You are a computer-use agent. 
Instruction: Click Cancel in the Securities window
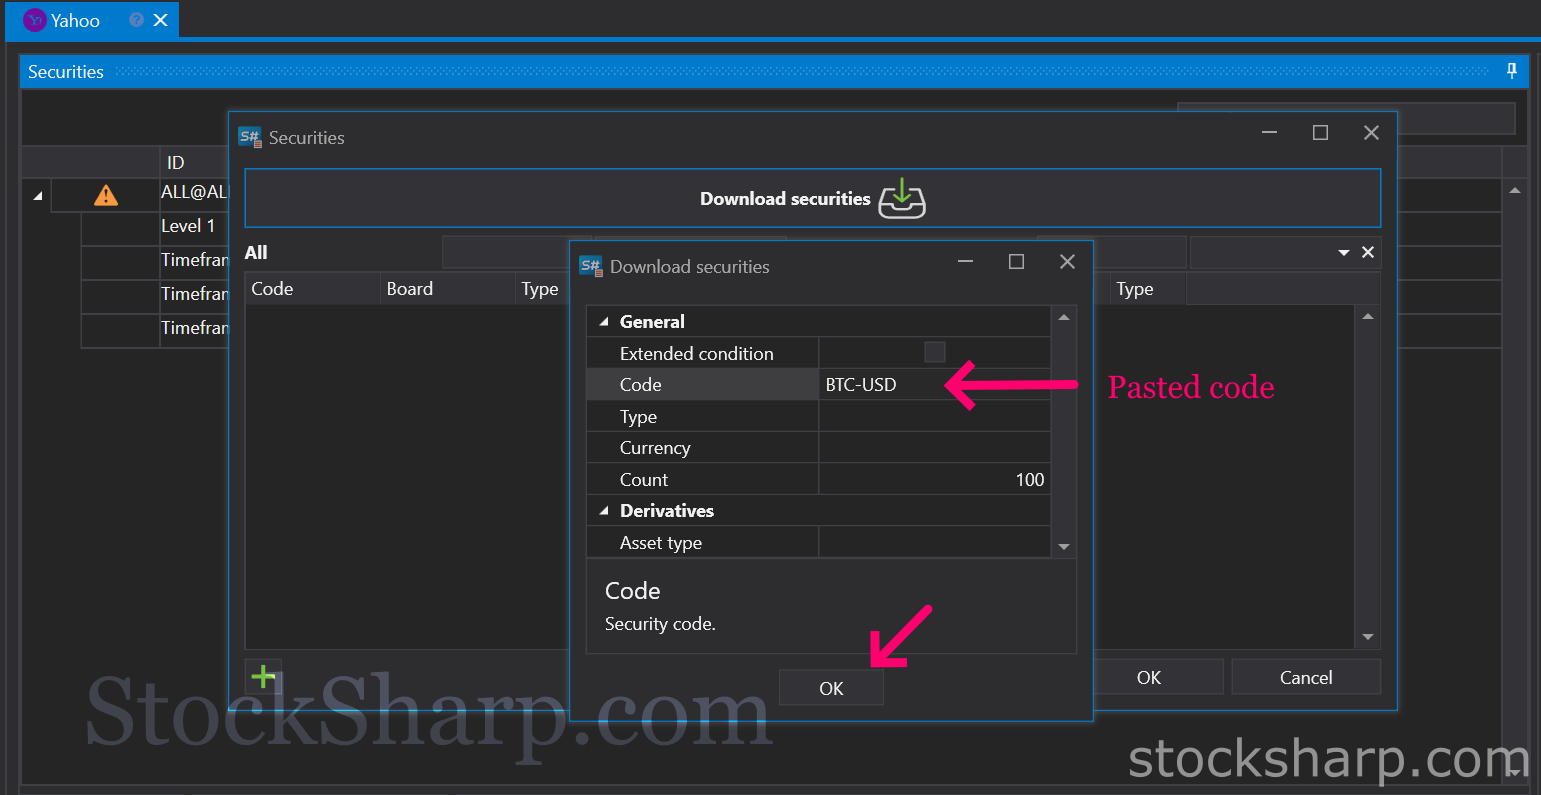click(x=1305, y=677)
